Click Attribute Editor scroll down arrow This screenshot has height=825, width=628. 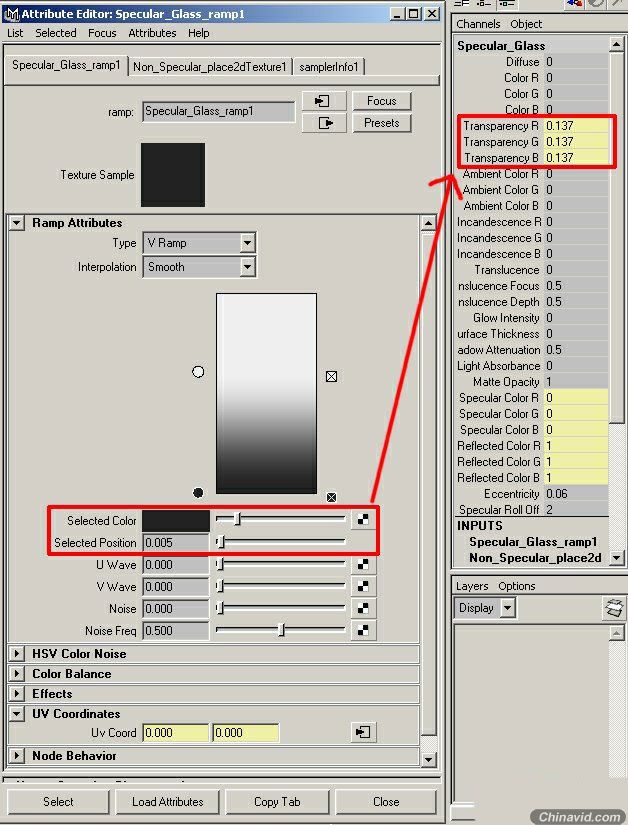point(428,759)
